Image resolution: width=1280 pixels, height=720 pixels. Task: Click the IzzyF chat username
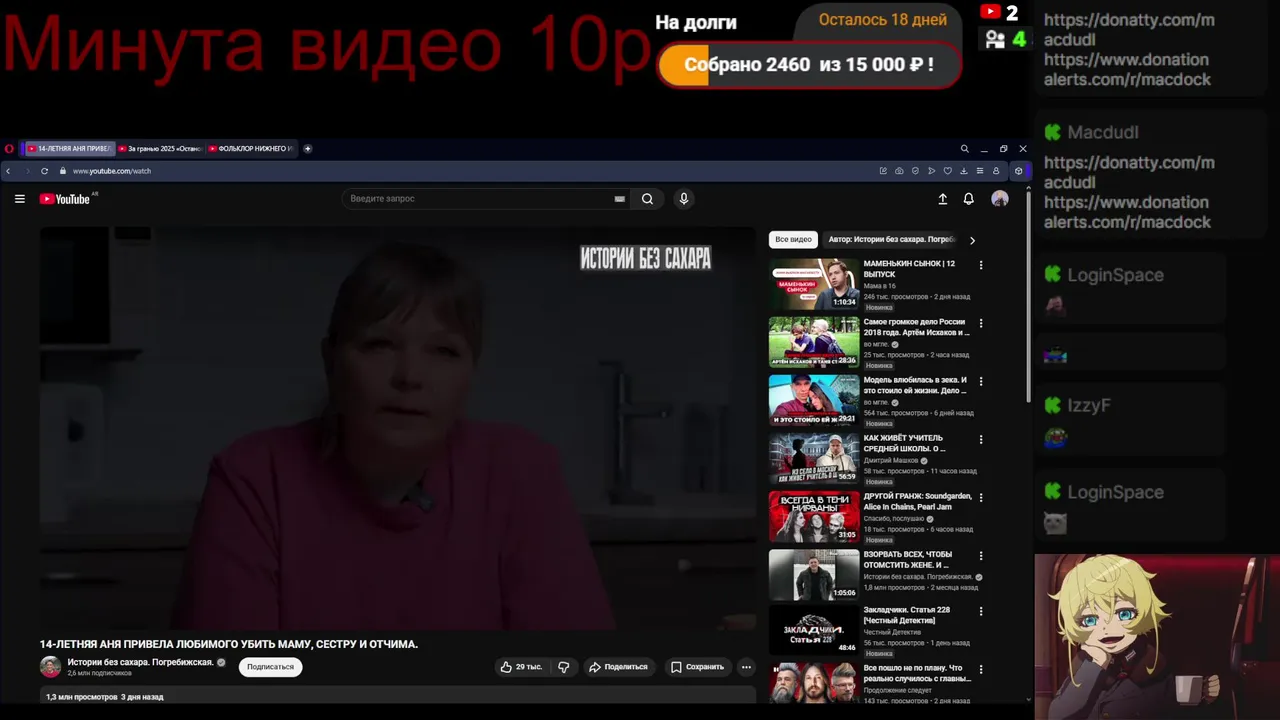pos(1088,406)
